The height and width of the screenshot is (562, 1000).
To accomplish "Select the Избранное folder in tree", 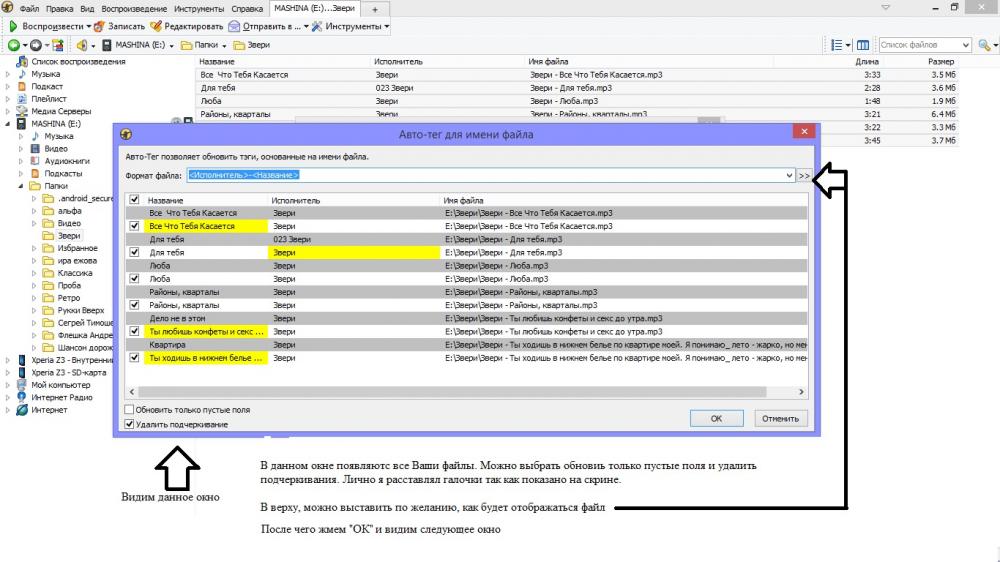I will pos(77,248).
